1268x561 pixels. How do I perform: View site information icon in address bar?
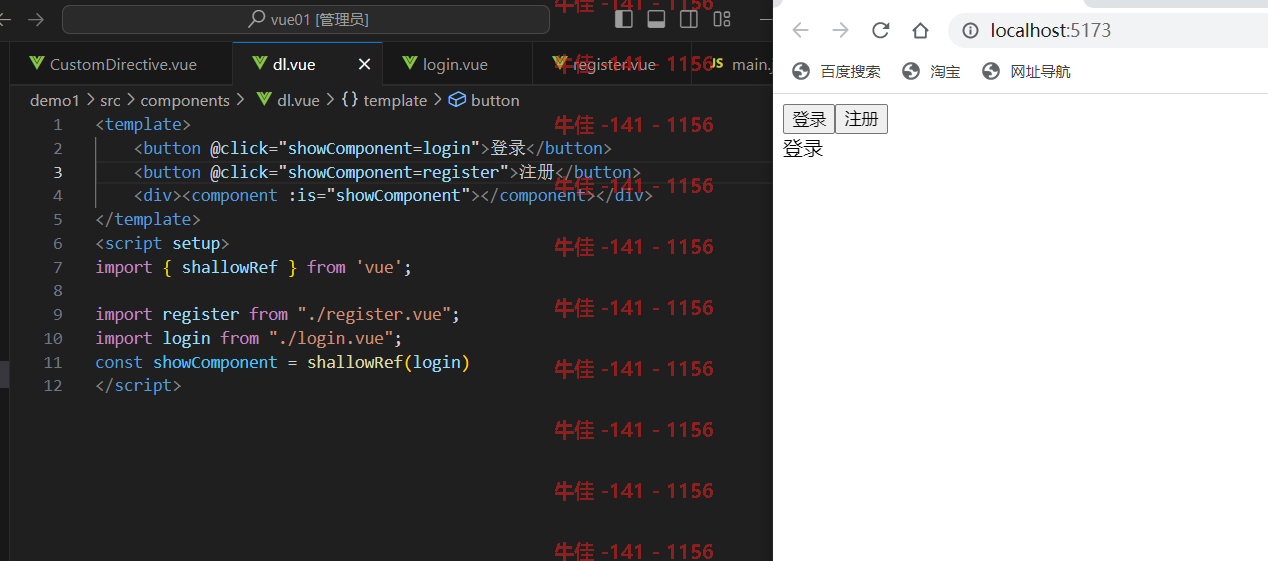coord(970,31)
